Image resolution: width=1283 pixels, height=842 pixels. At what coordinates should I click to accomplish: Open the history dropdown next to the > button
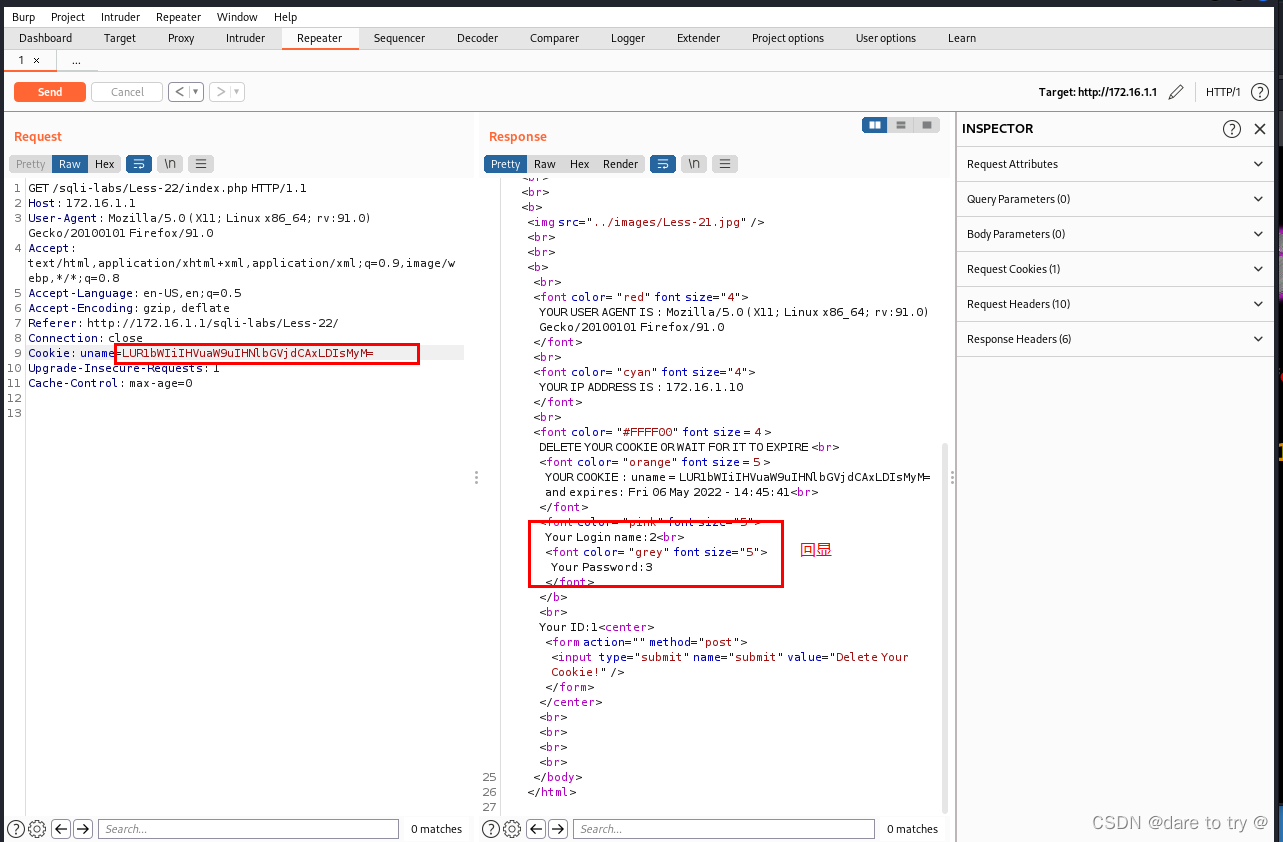point(237,92)
